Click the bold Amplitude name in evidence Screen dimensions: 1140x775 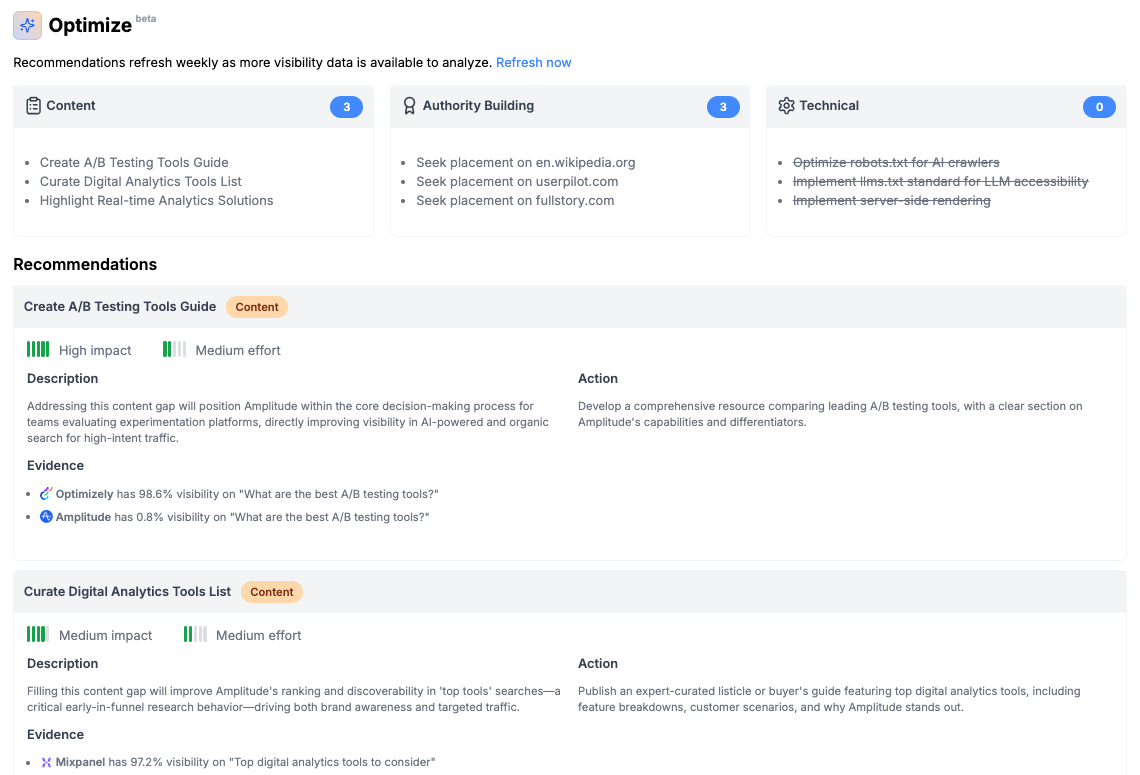84,518
